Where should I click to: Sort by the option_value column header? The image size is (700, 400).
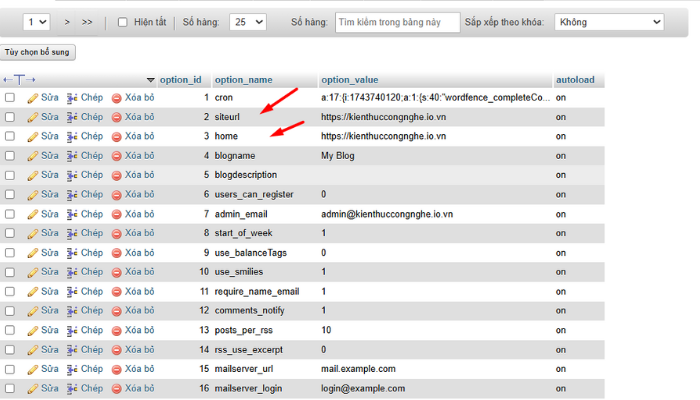coord(349,79)
